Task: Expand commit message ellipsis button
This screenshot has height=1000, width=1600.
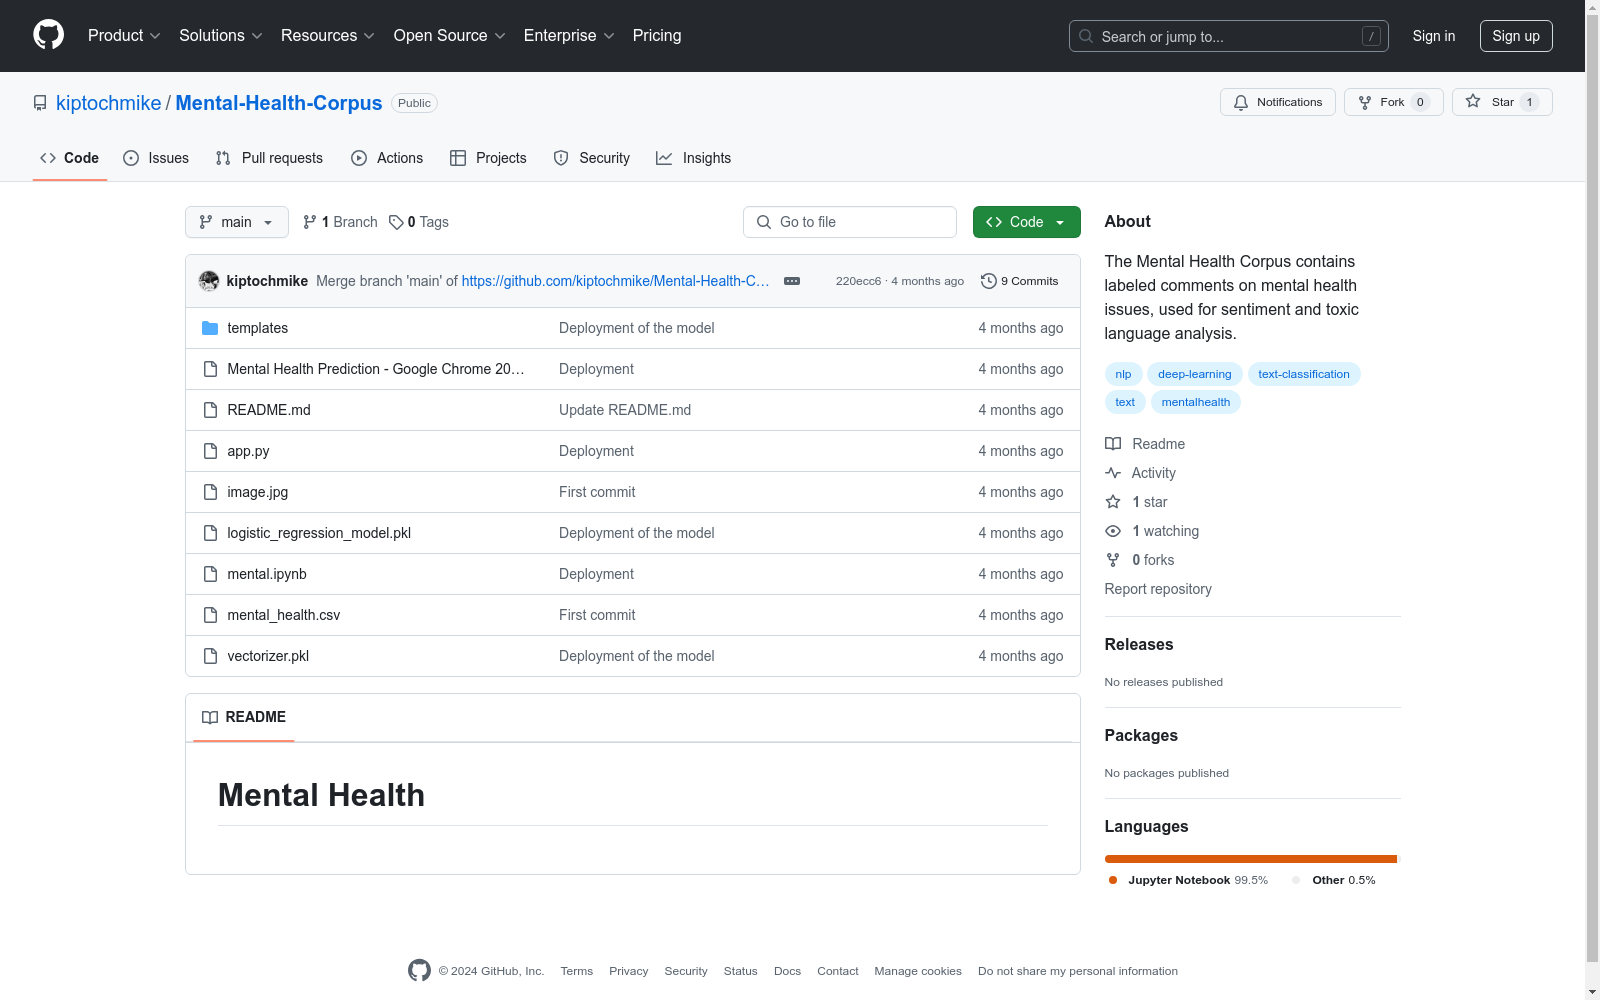Action: [792, 281]
